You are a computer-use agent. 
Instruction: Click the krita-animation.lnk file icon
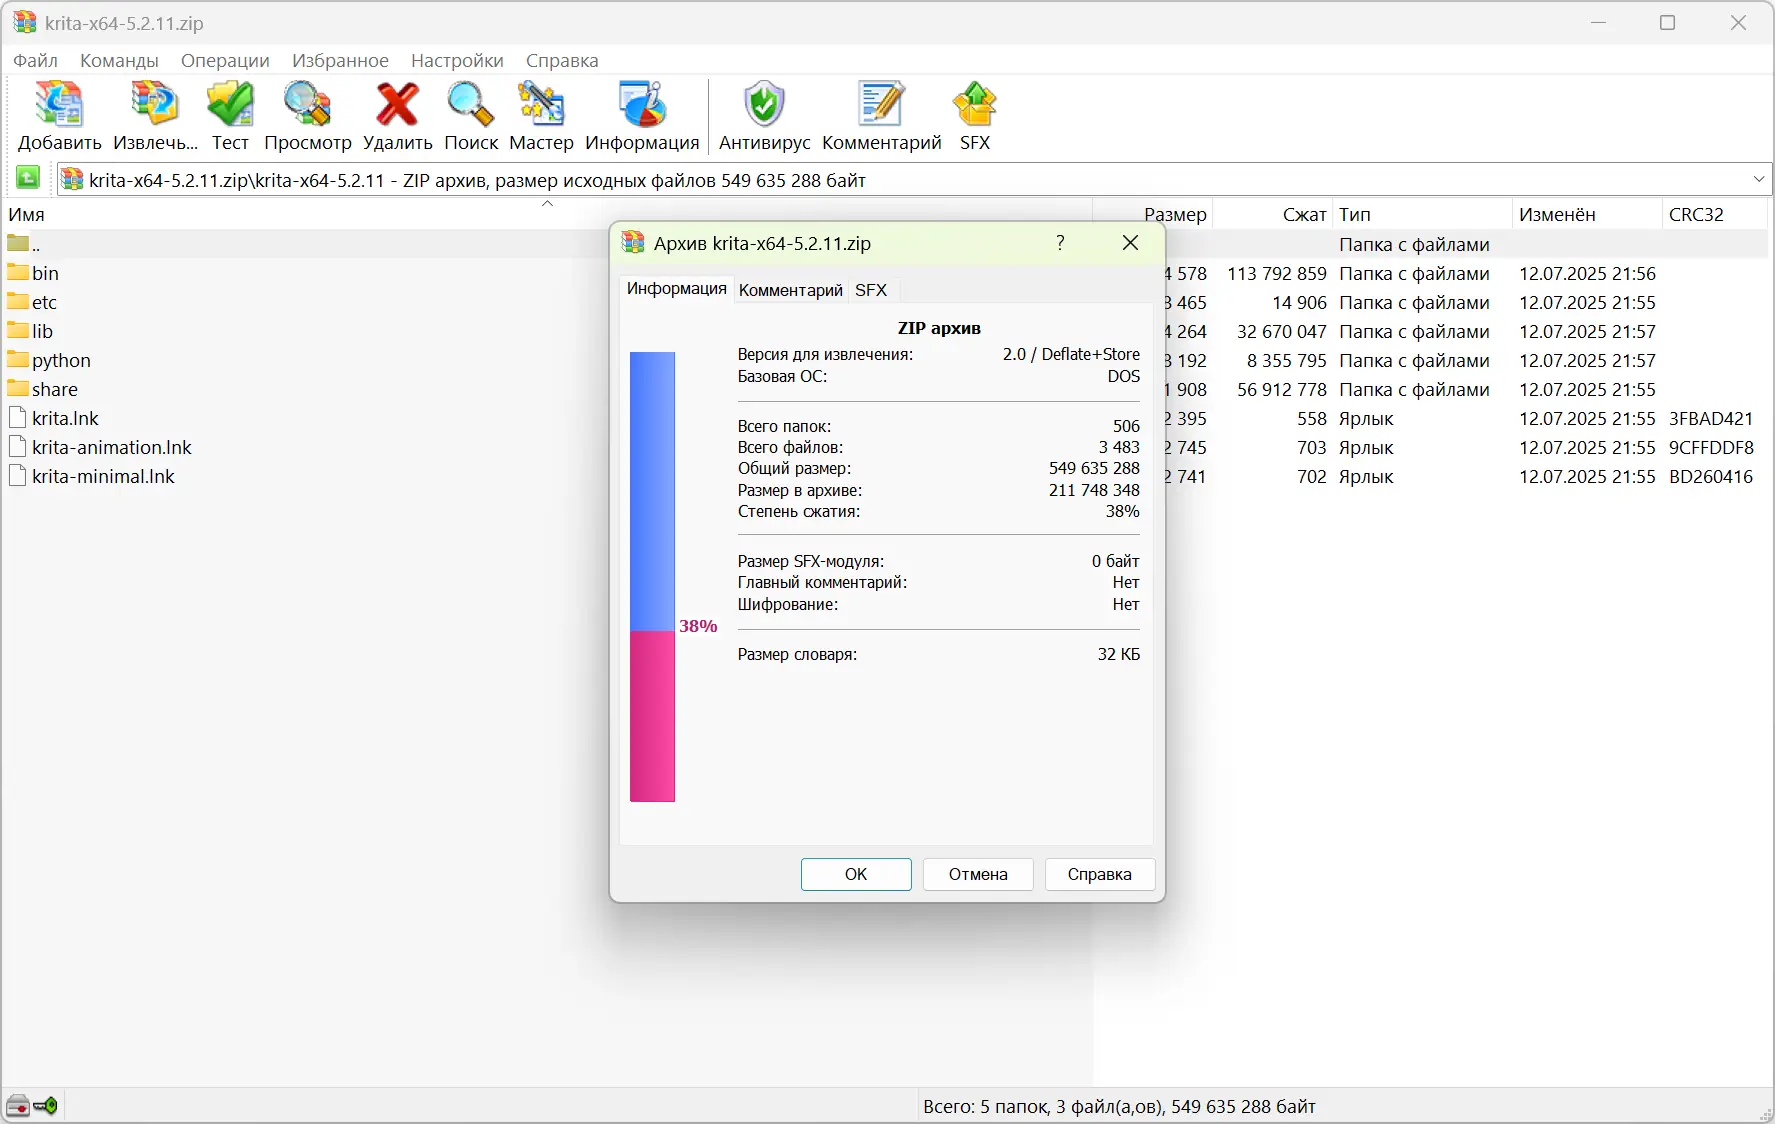(x=18, y=447)
